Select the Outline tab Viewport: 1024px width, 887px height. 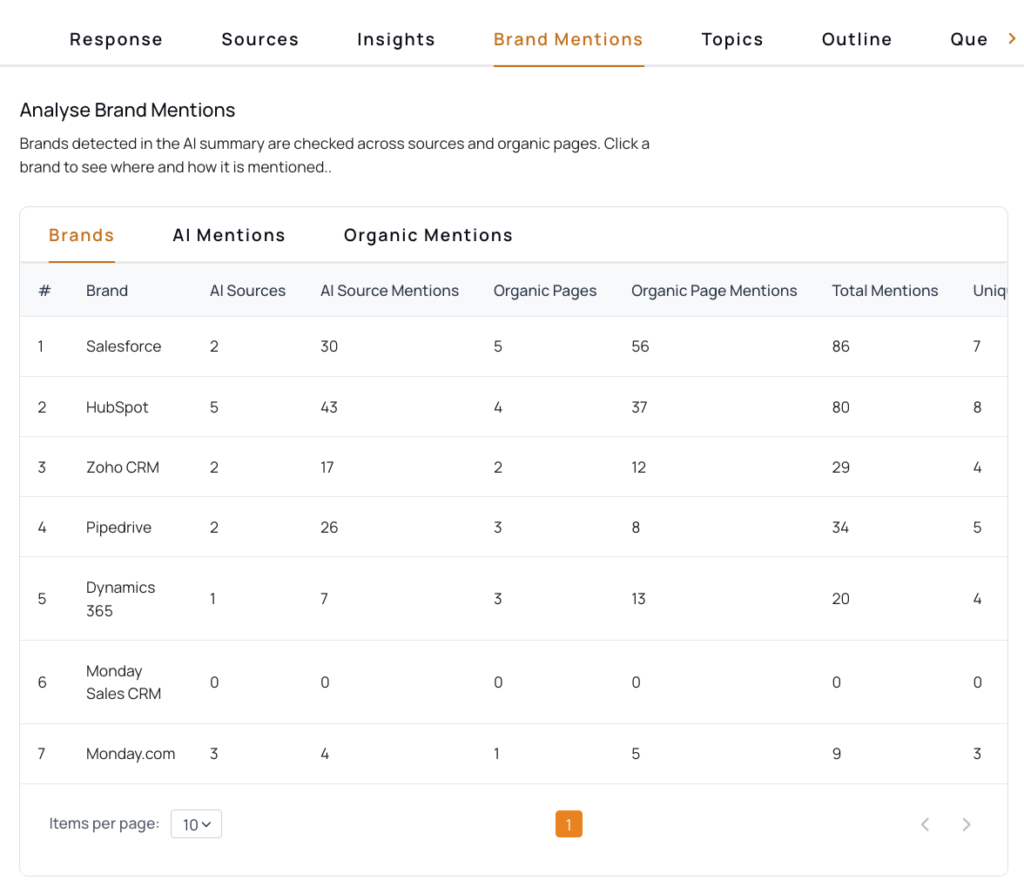coord(856,40)
